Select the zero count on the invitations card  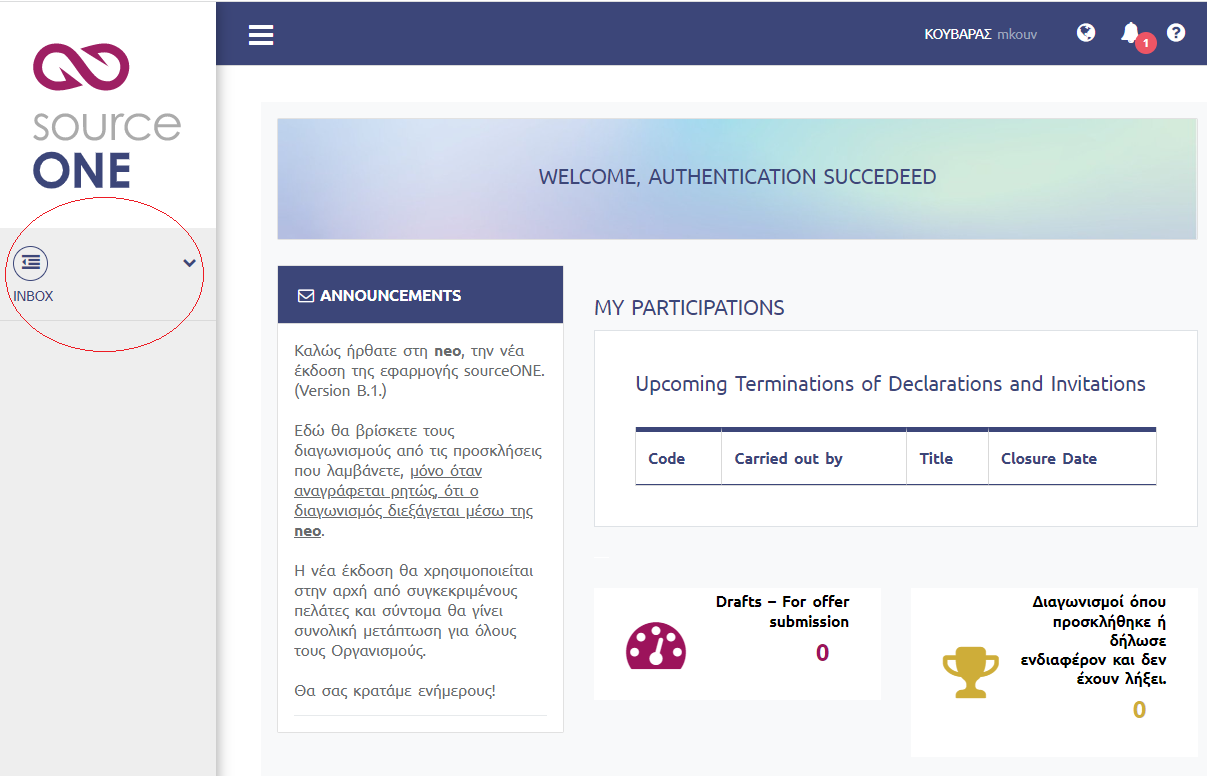pyautogui.click(x=1138, y=710)
